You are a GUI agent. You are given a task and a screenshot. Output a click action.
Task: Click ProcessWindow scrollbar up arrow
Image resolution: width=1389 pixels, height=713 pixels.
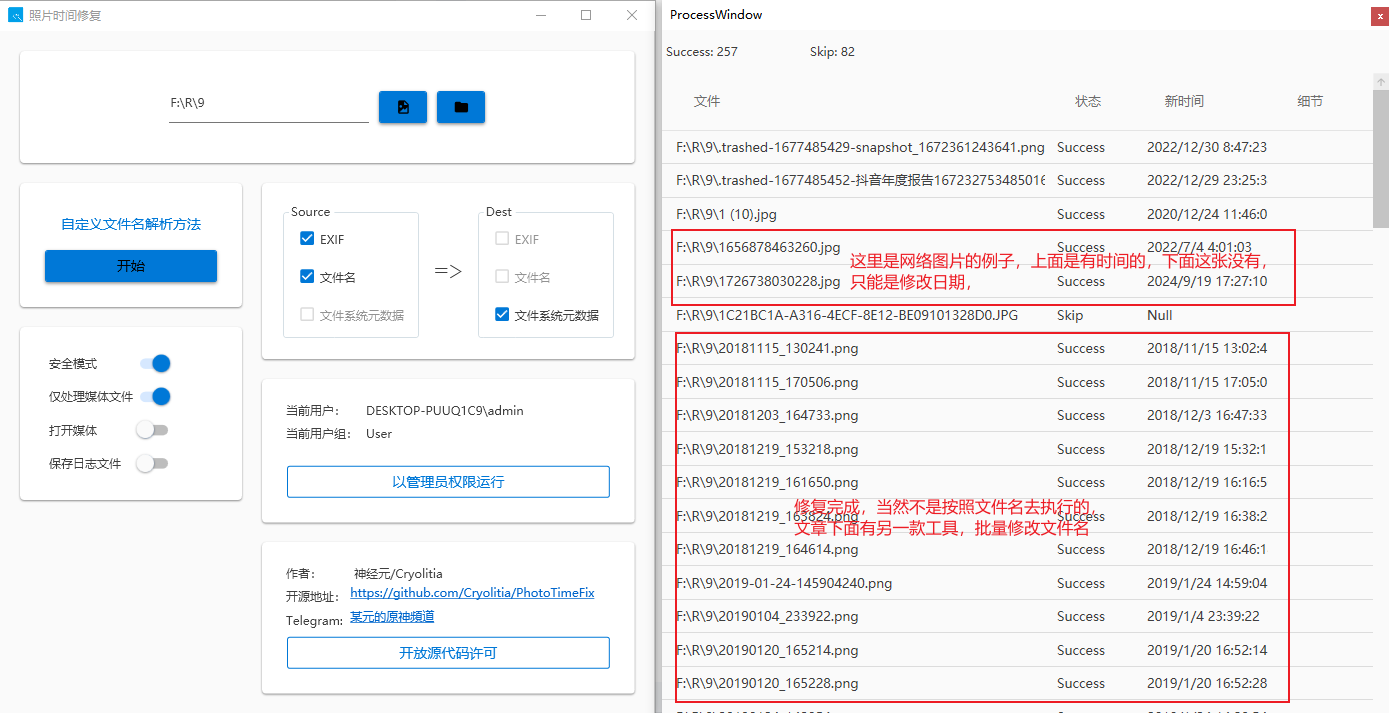tap(1381, 82)
